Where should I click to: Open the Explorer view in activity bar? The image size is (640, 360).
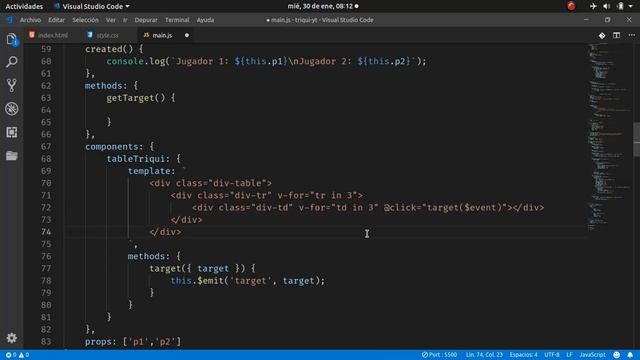11,39
